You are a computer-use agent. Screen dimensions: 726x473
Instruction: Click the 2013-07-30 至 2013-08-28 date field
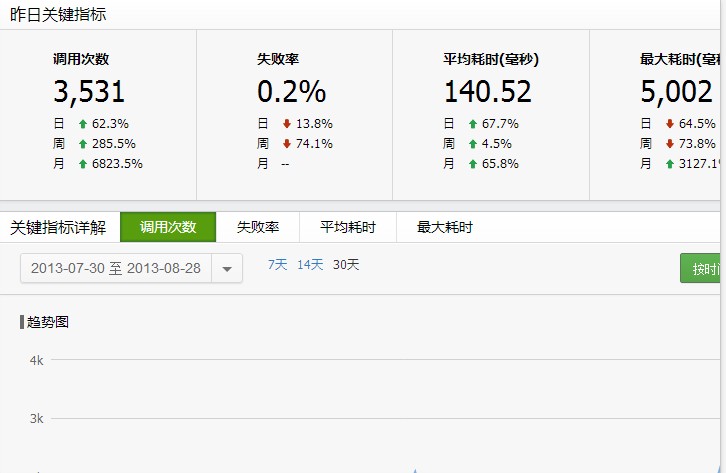coord(116,268)
